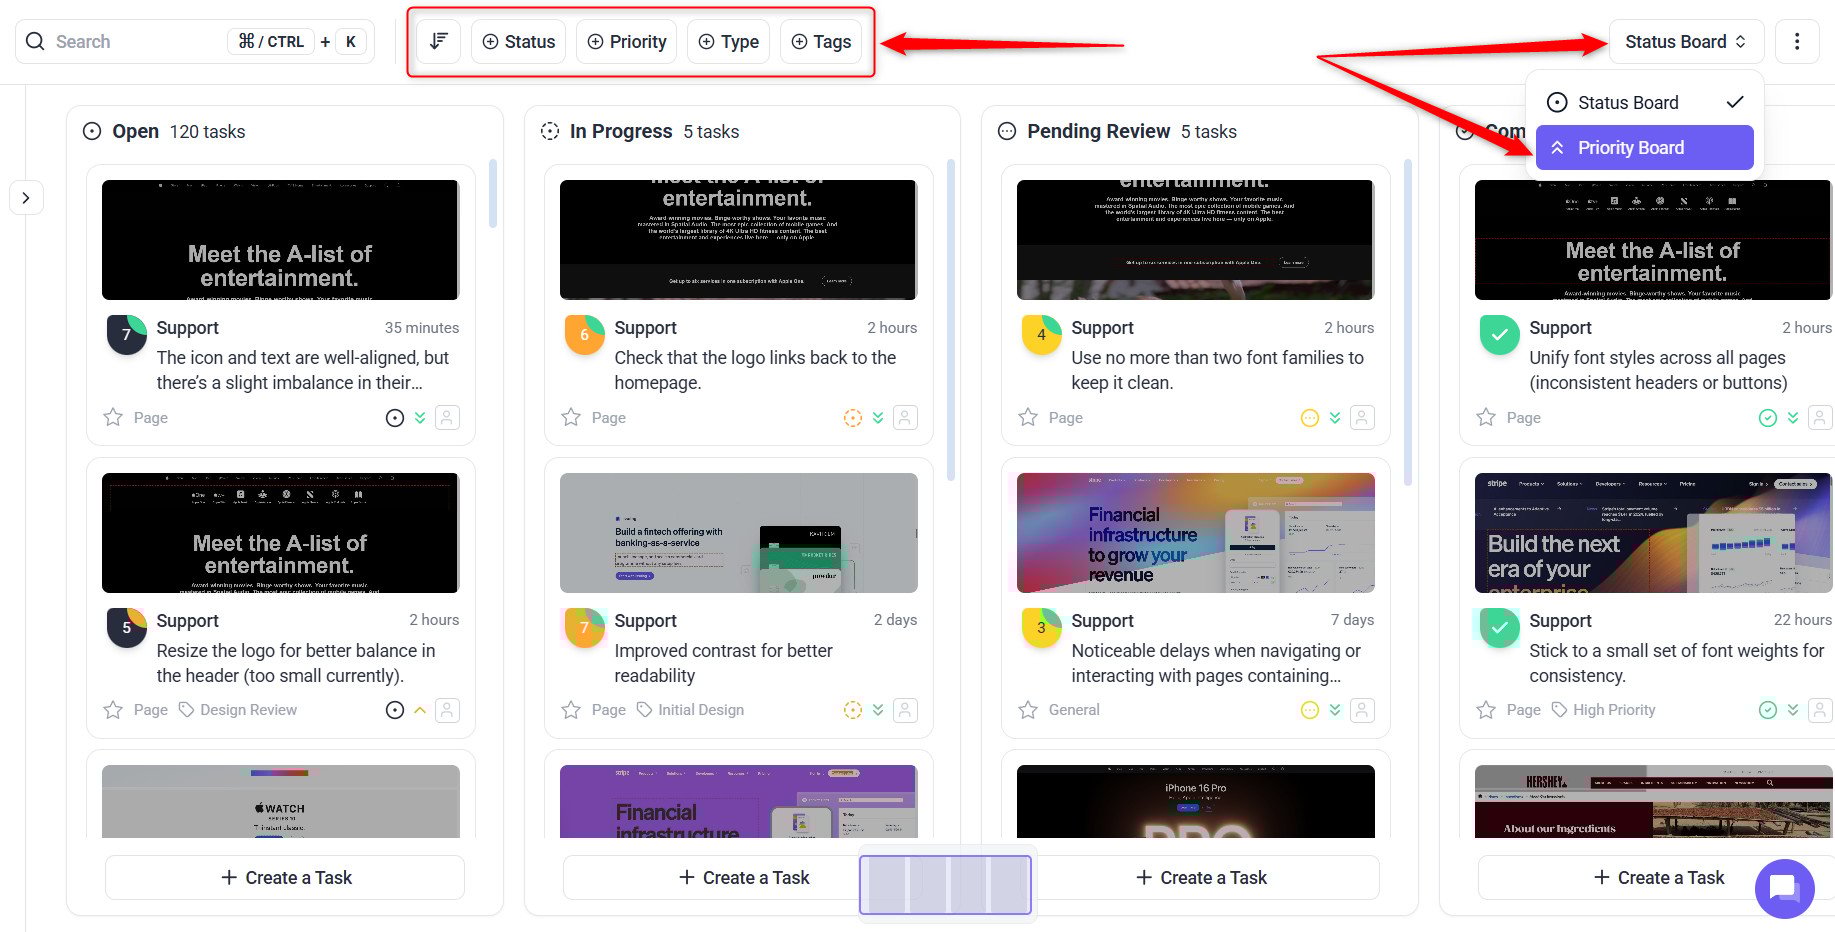
Task: Open the chat support bubble
Action: (1784, 888)
